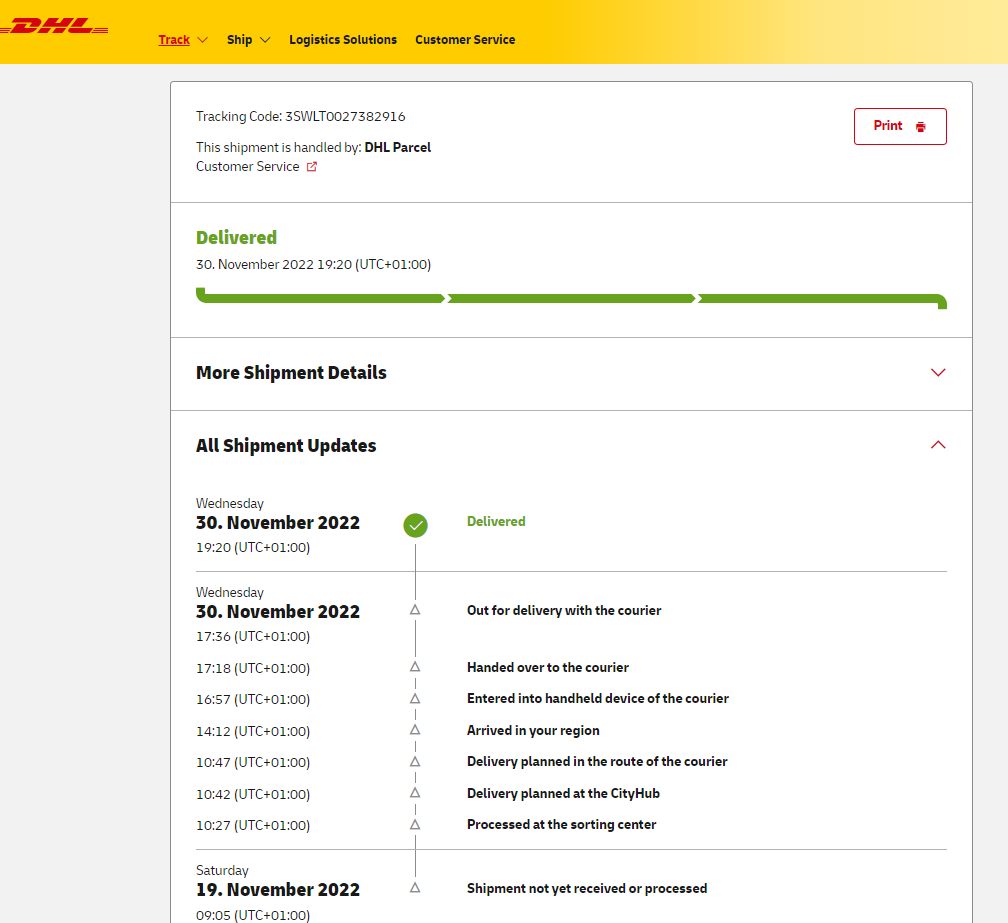
Task: Open the Customer Service link under tracking code
Action: [x=248, y=167]
